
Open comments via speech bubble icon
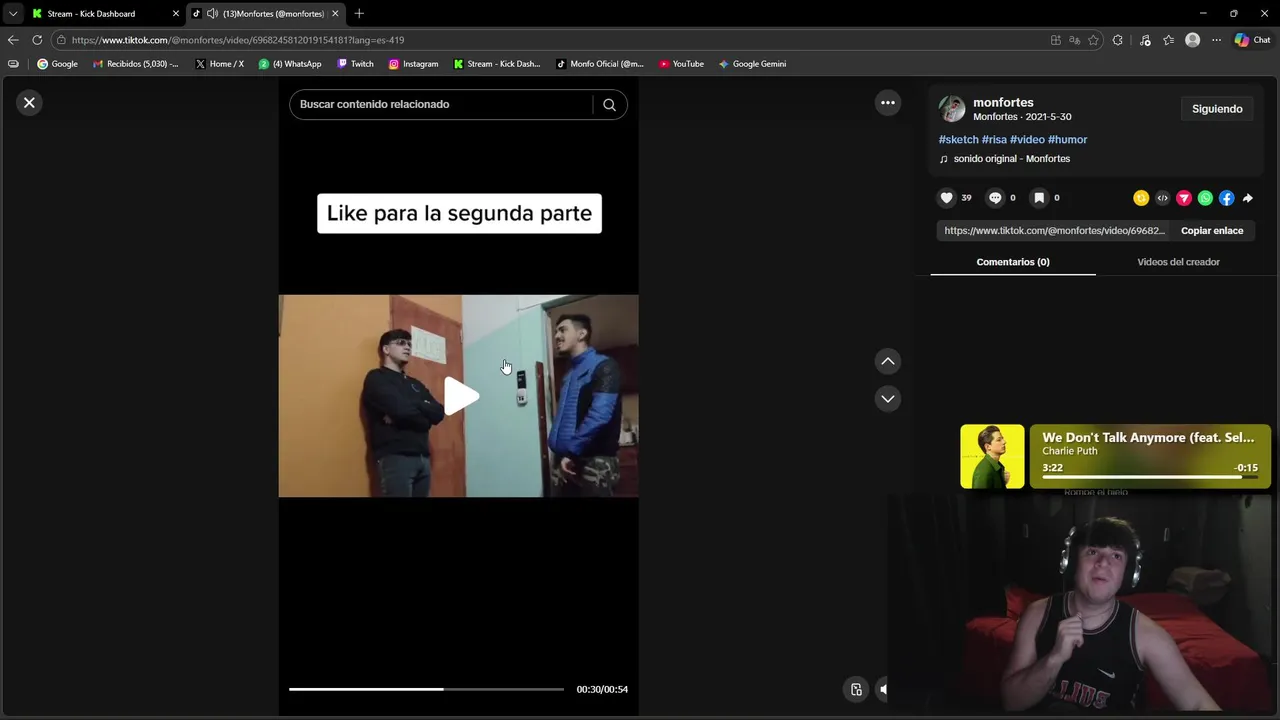995,198
